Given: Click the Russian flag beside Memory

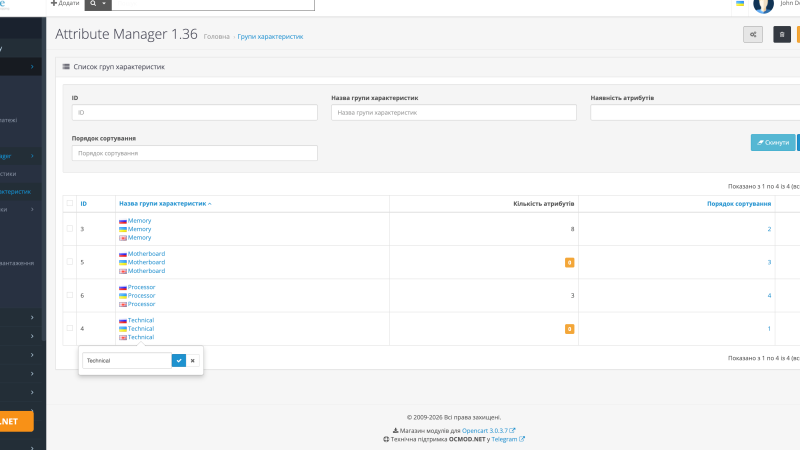Looking at the screenshot, I should coord(122,221).
